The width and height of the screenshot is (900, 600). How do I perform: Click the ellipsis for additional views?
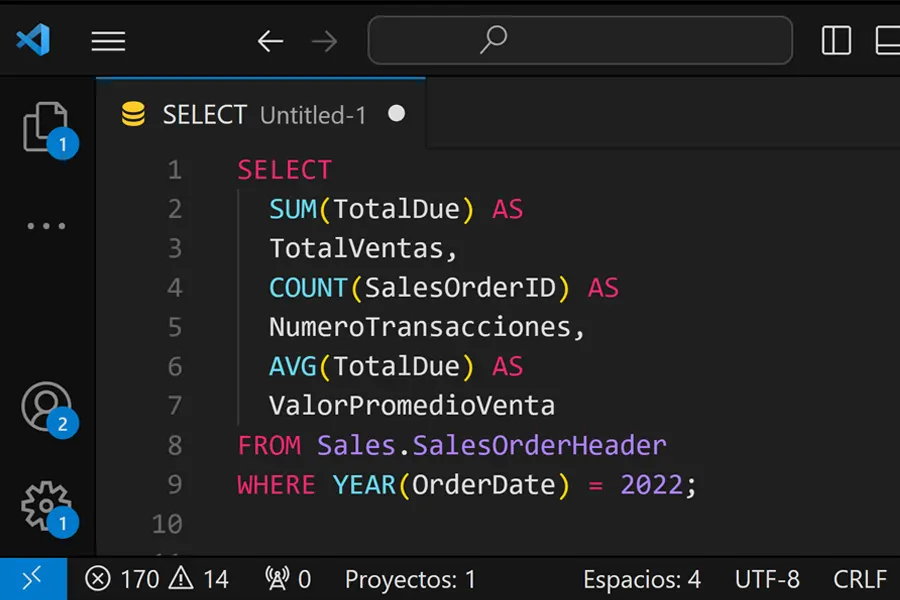45,225
